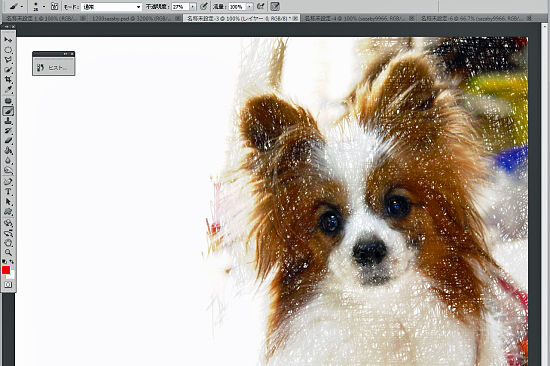Close the 名称未設定 1 tab

tap(83, 18)
